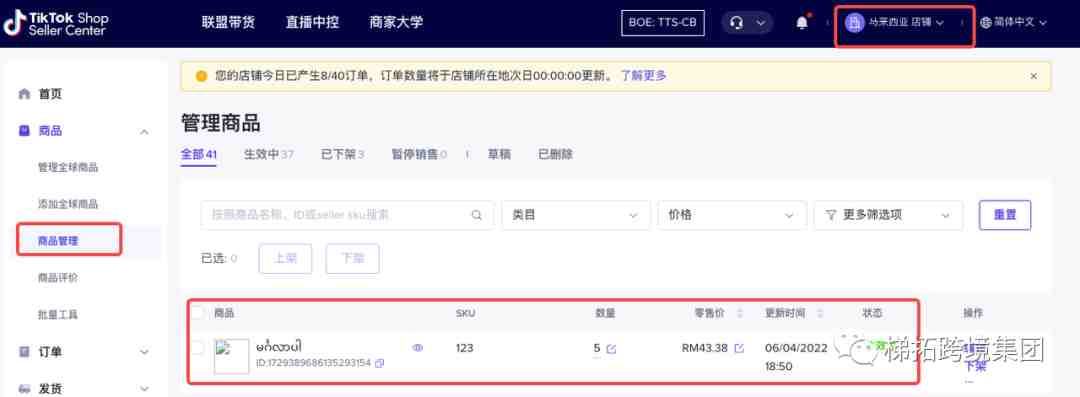Click the product search input field

tap(347, 215)
